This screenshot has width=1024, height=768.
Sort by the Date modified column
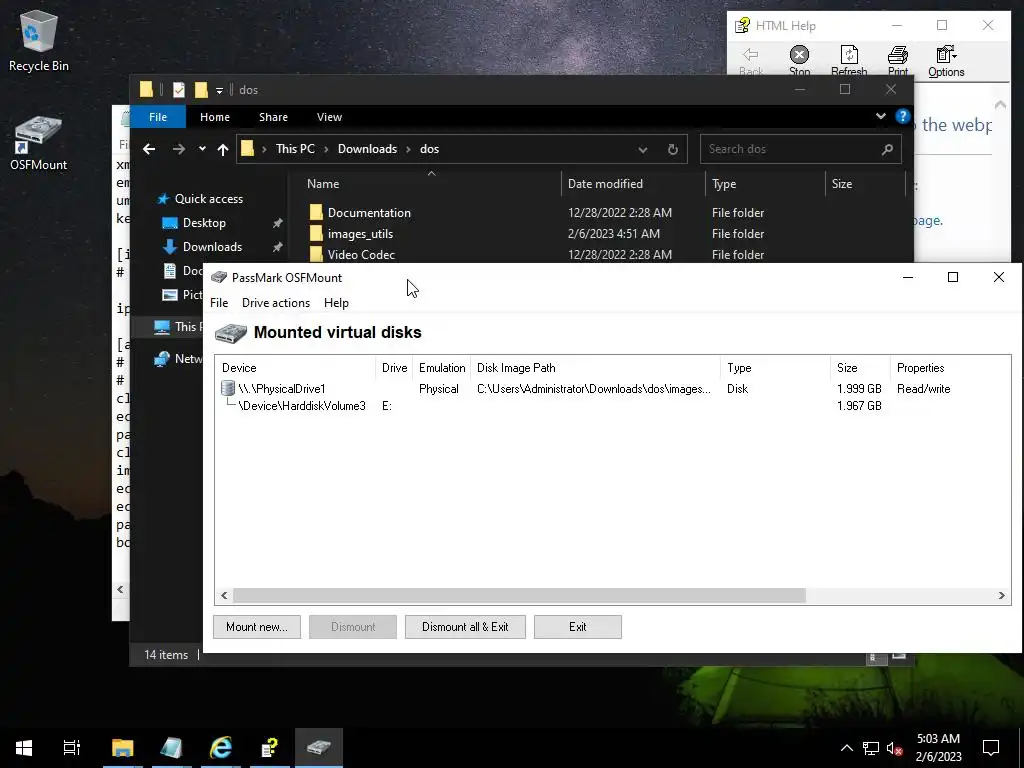[633, 184]
